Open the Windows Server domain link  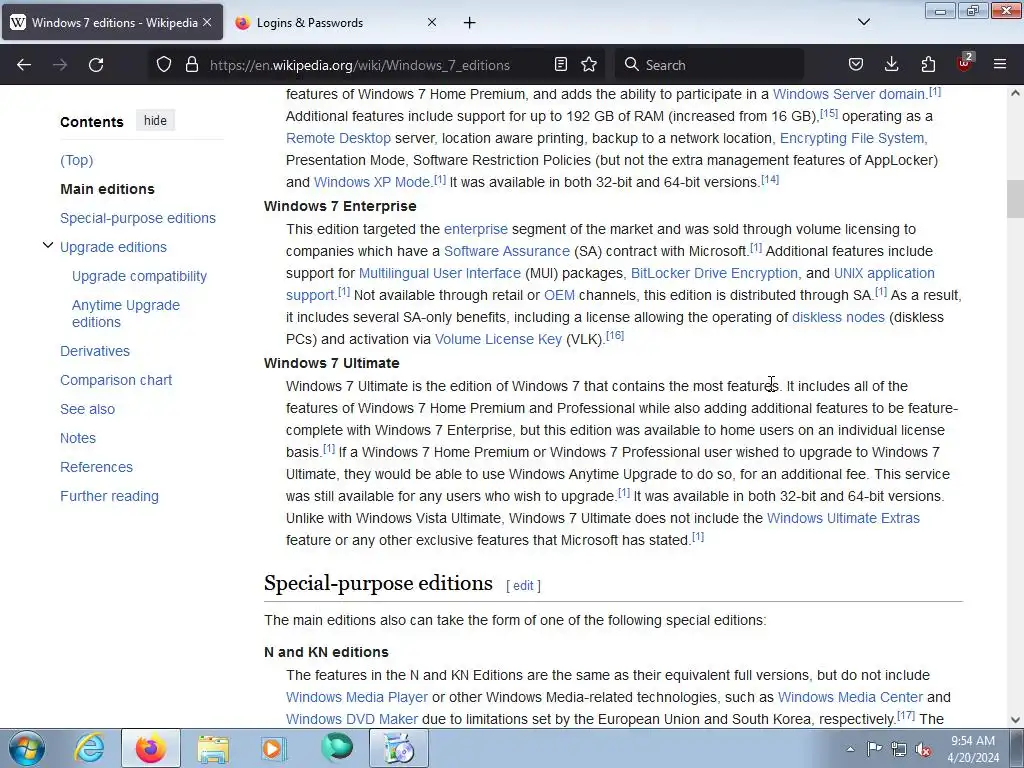pyautogui.click(x=849, y=94)
